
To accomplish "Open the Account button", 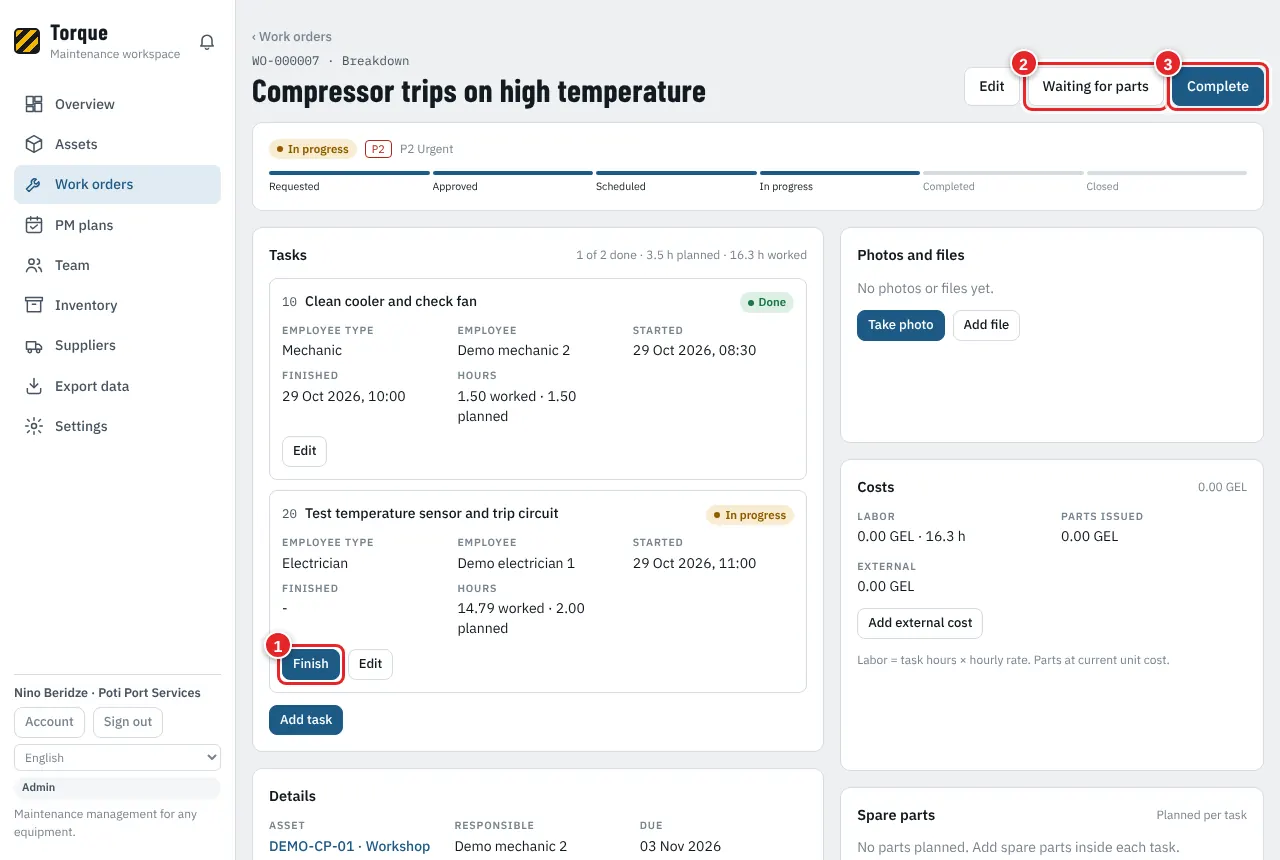I will click(49, 722).
